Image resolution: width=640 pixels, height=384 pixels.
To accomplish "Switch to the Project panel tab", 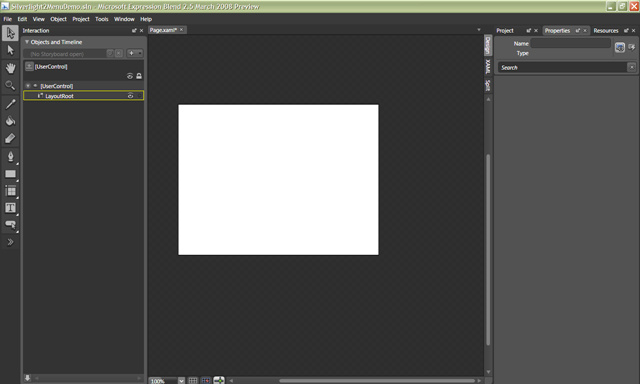I will pos(505,31).
